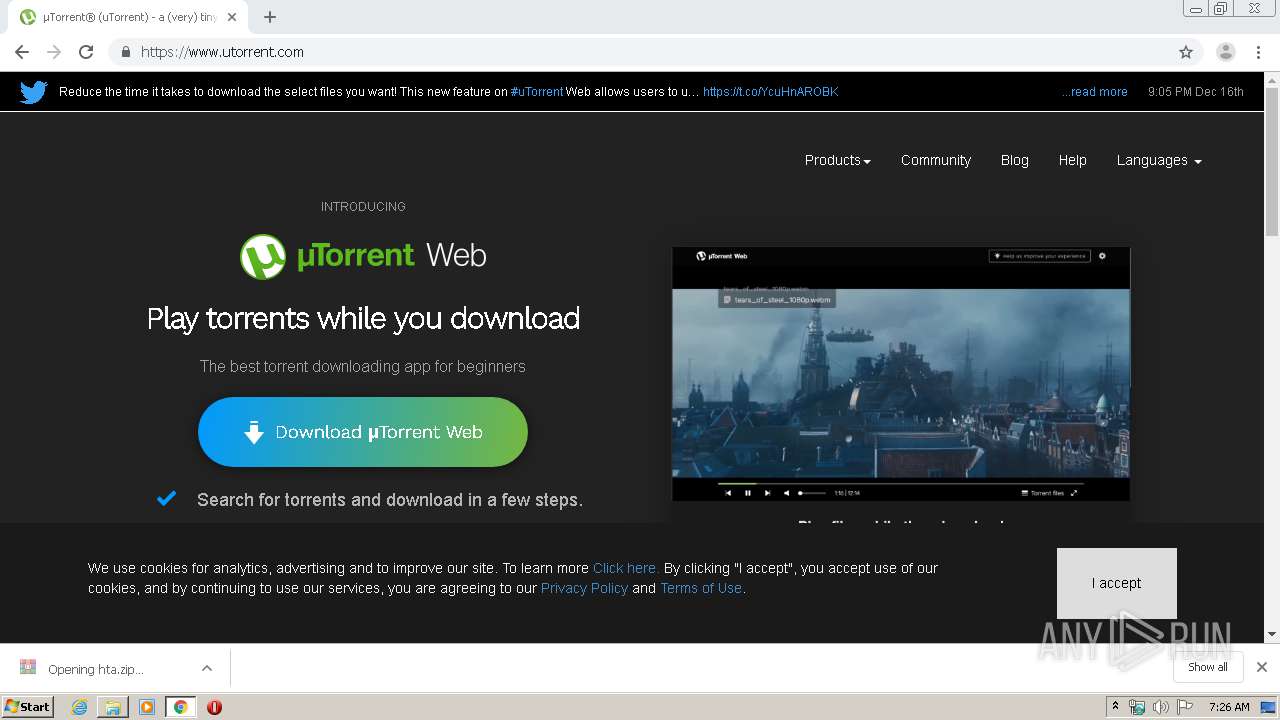Click the Action Center flag icon
Image resolution: width=1280 pixels, height=720 pixels.
[1185, 707]
